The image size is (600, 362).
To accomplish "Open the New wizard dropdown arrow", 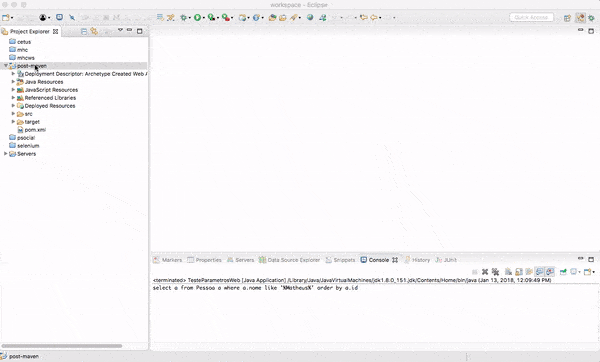I will pyautogui.click(x=12, y=18).
